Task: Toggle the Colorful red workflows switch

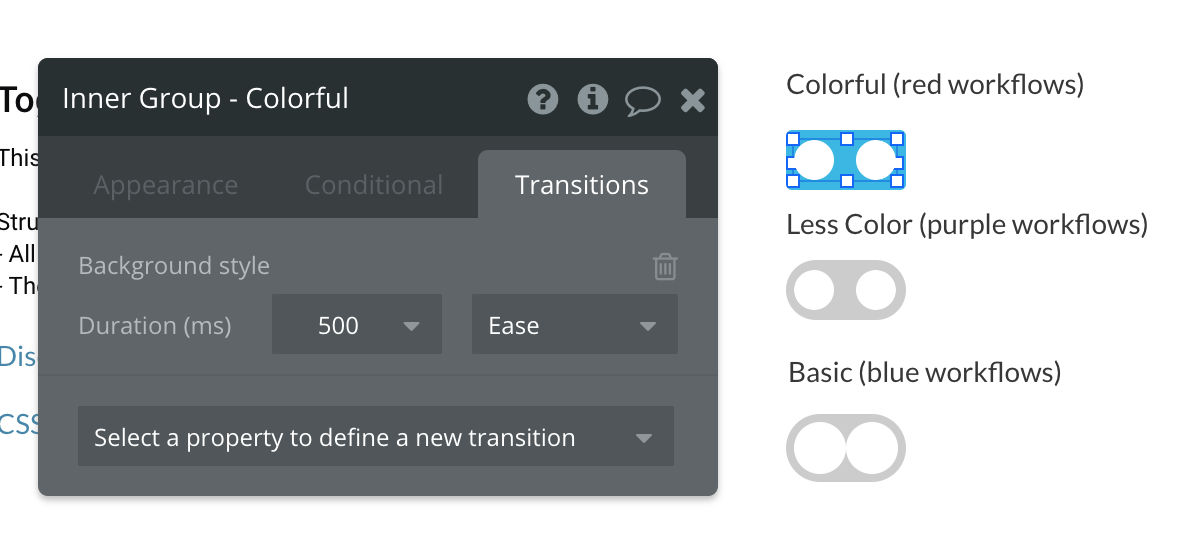Action: click(x=845, y=160)
